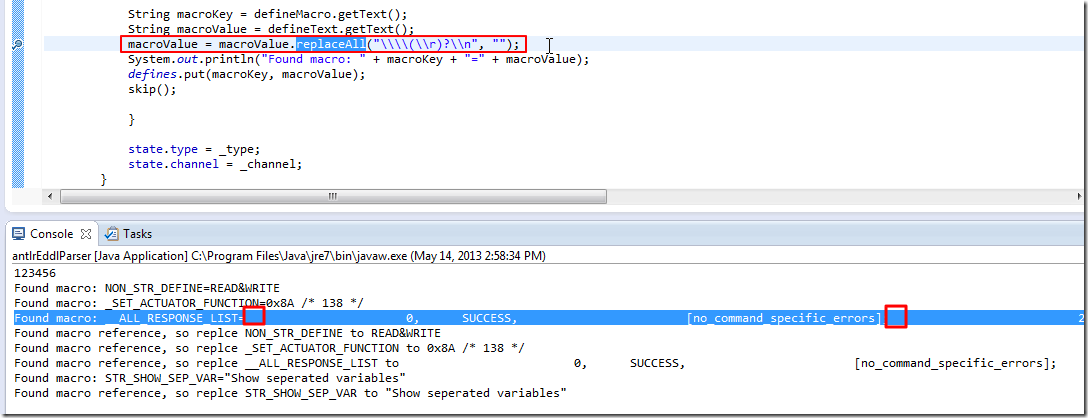
Task: Open the Tasks tab
Action: coord(137,234)
